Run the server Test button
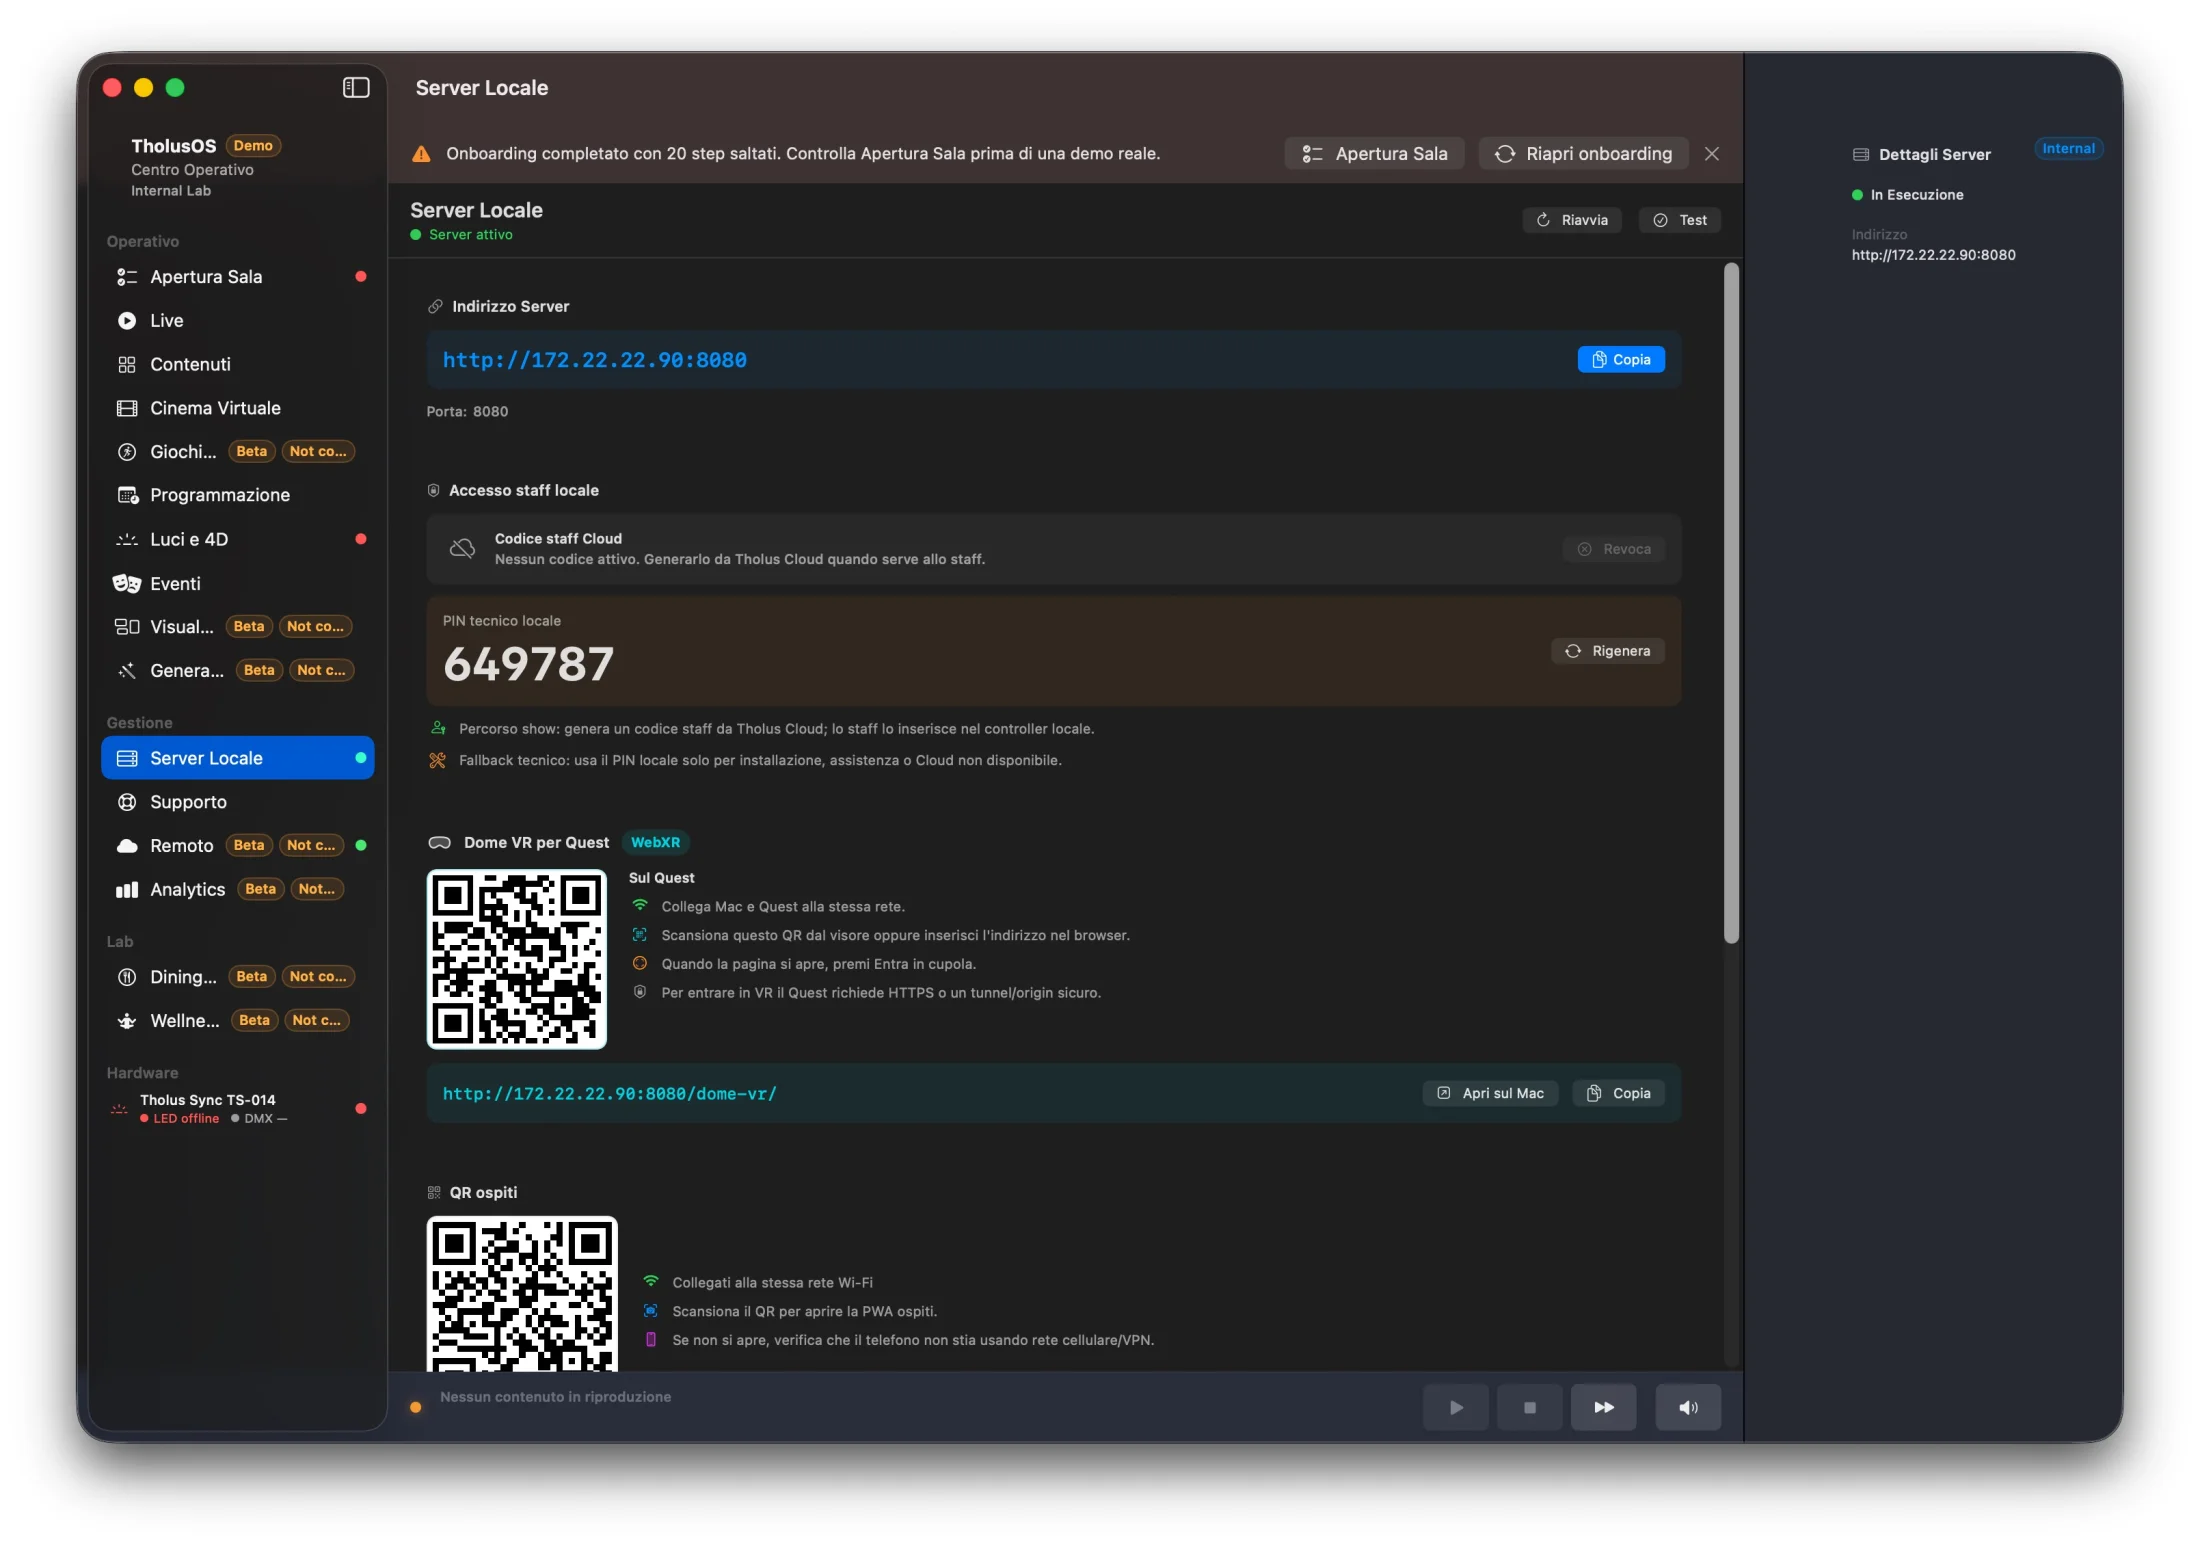 tap(1680, 220)
